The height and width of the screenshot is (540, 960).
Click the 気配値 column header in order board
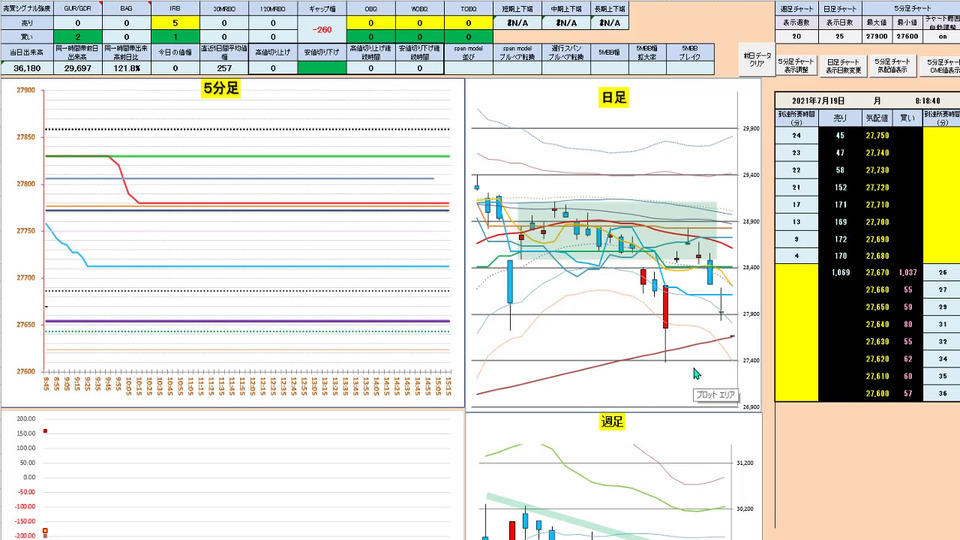point(877,118)
